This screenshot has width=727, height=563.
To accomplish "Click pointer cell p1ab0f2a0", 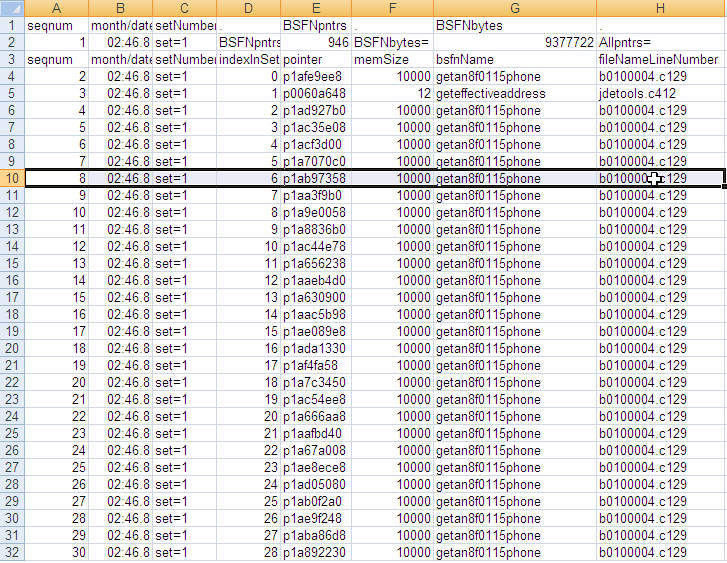I will pyautogui.click(x=316, y=502).
